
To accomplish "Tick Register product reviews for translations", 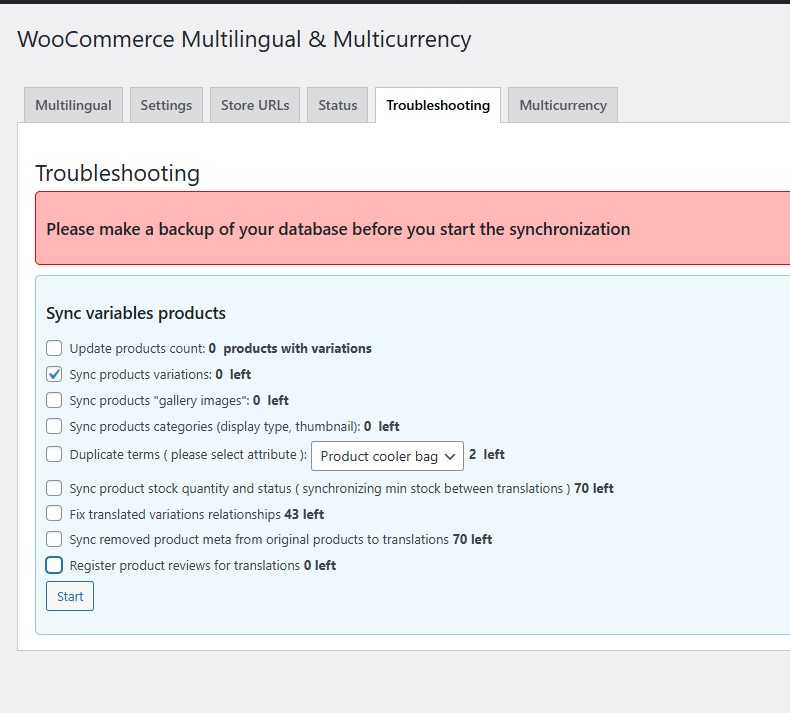I will (x=54, y=565).
